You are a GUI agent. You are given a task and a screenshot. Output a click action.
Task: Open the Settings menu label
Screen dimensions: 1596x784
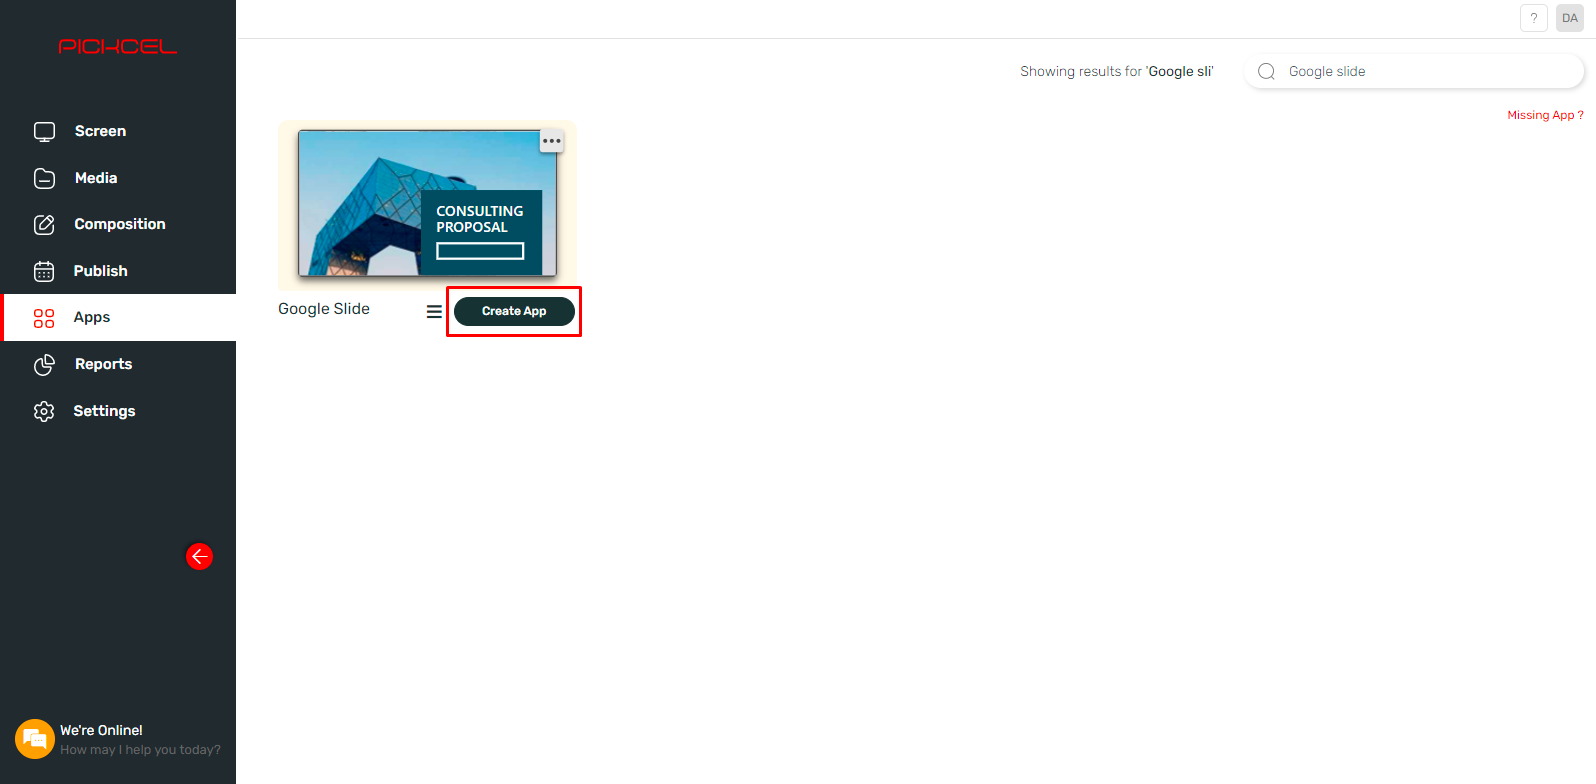(104, 411)
